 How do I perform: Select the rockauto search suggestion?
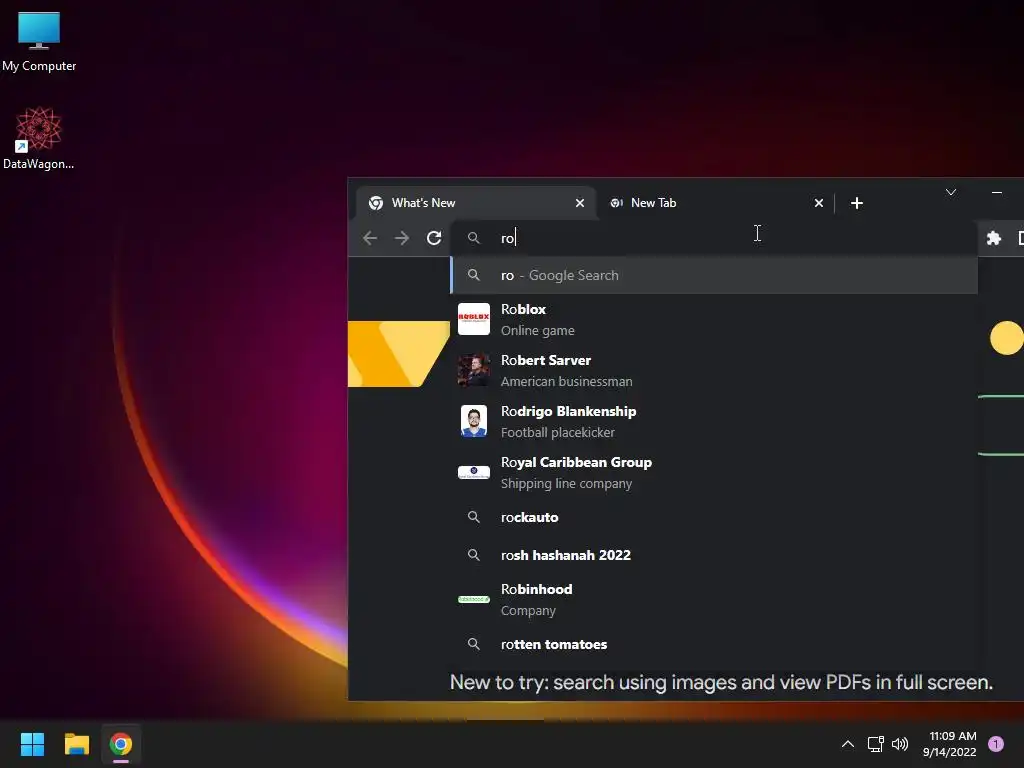[x=714, y=517]
